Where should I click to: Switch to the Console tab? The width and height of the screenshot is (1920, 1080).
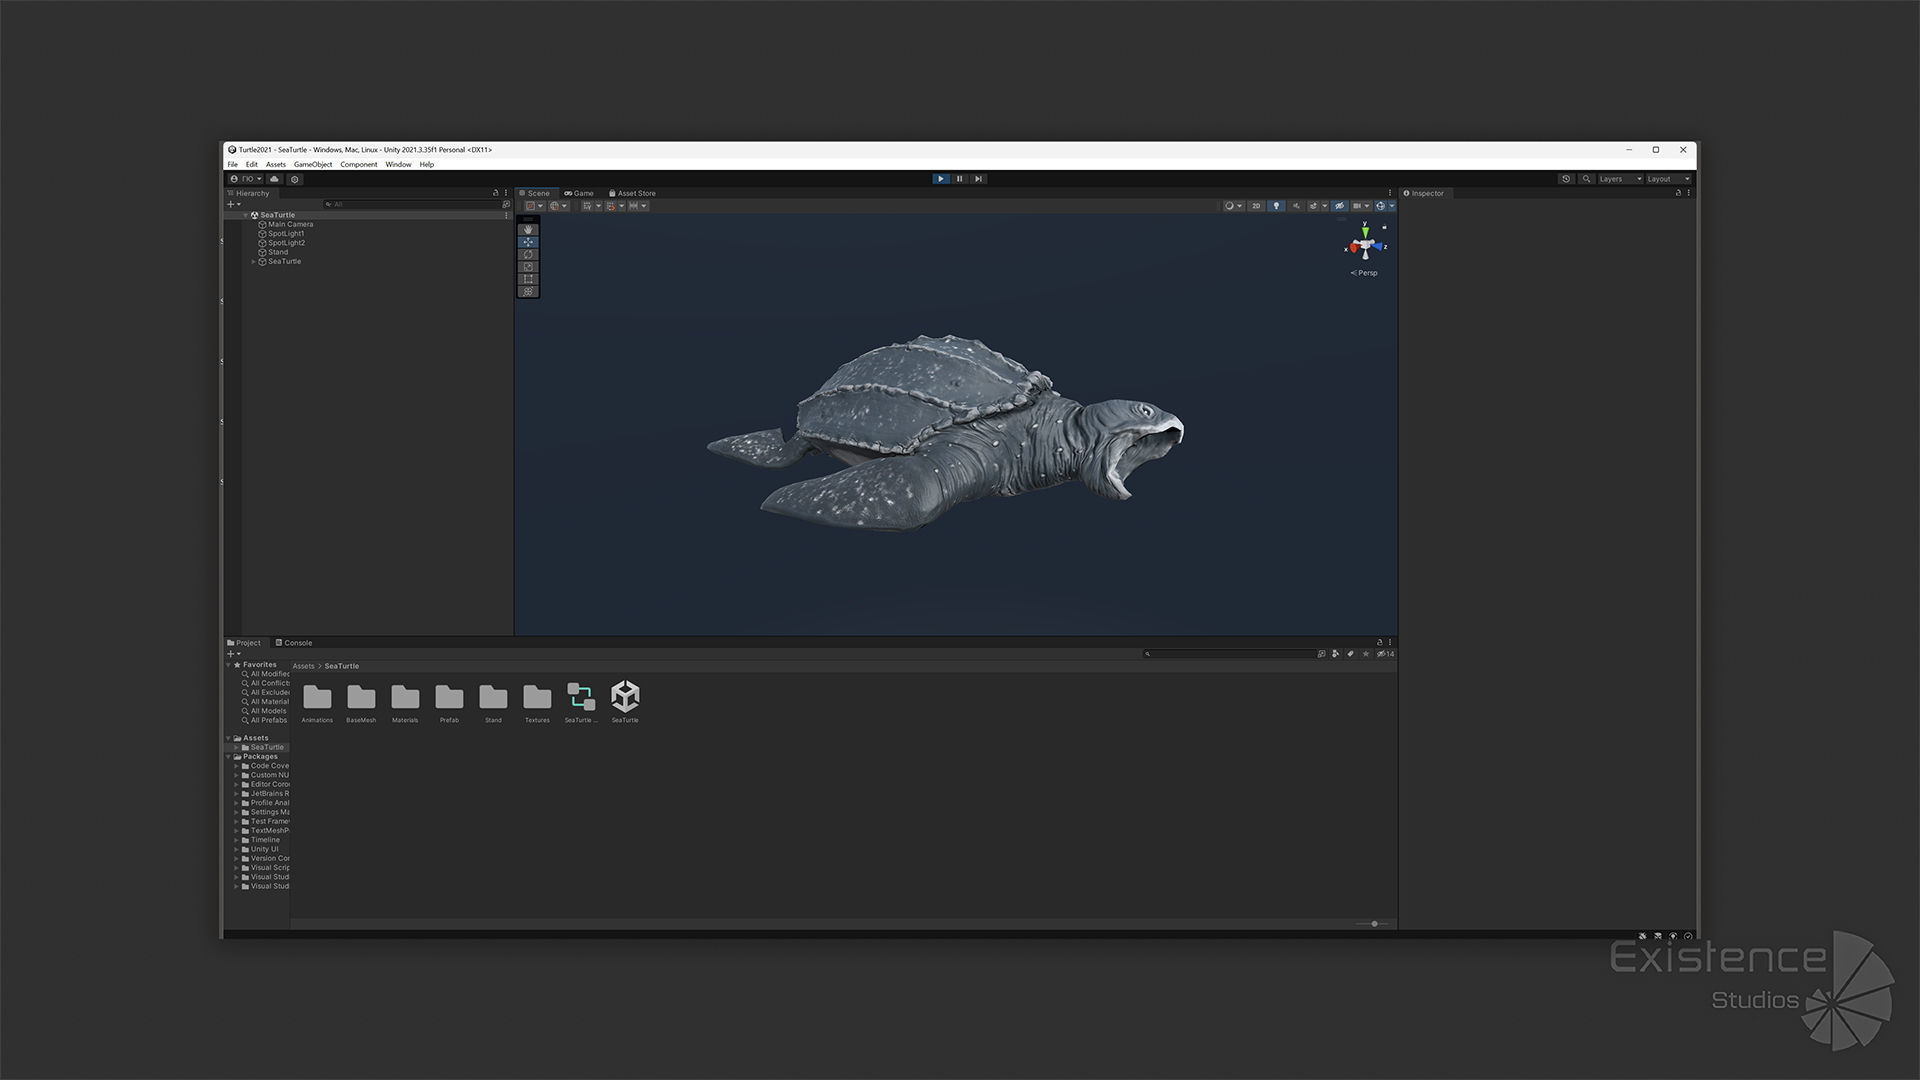294,643
